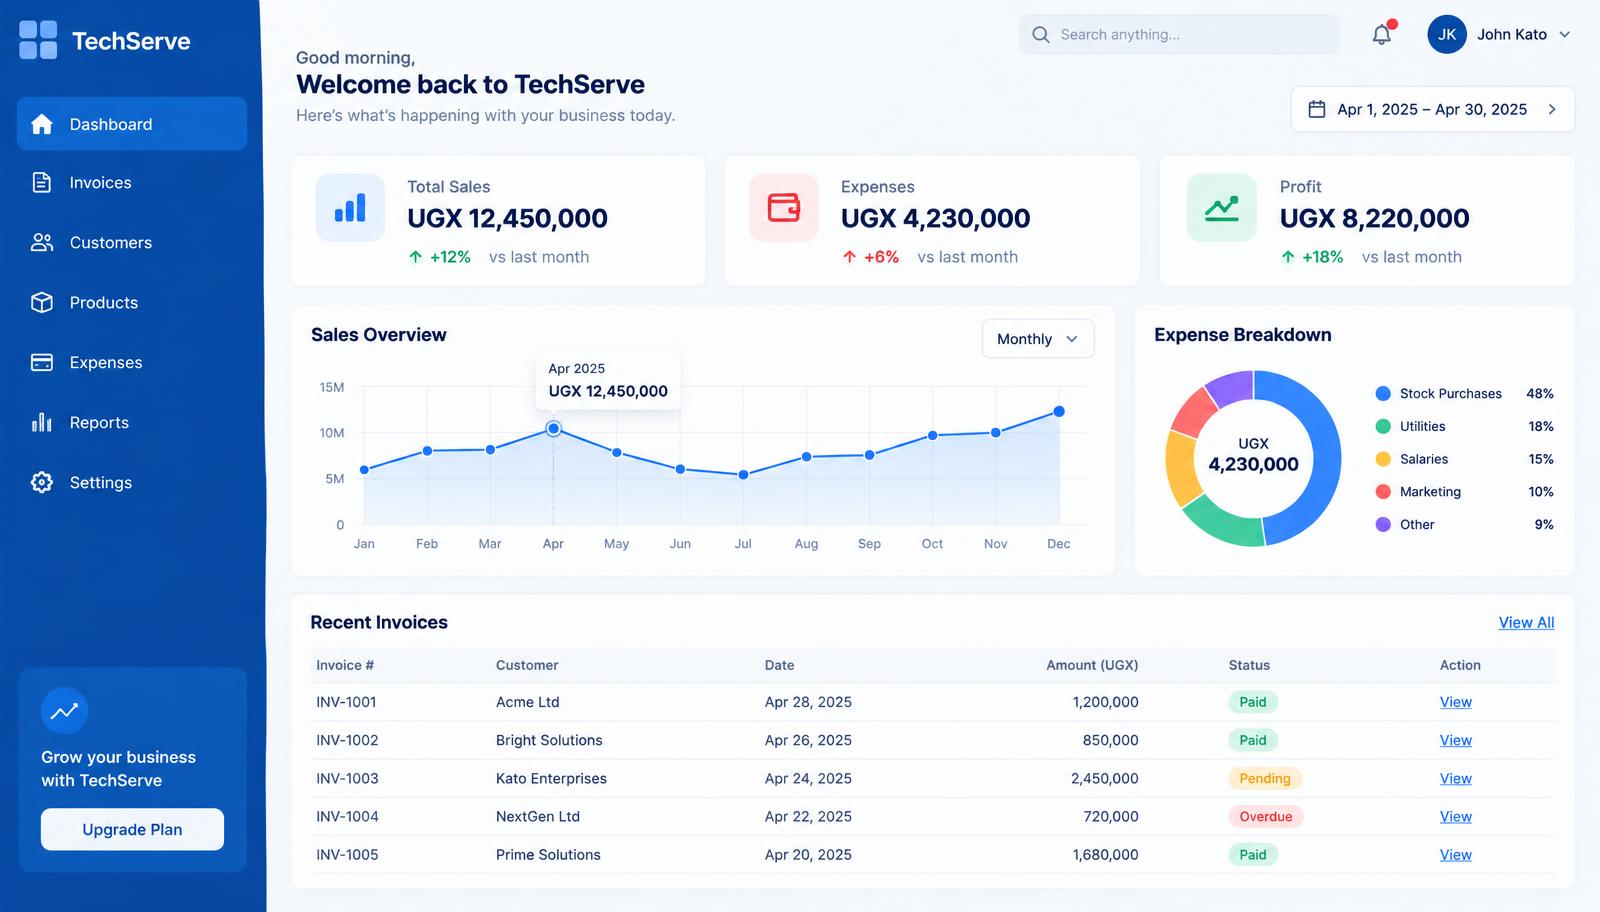The width and height of the screenshot is (1600, 912).
Task: View invoice INV-1003
Action: [x=1456, y=778]
